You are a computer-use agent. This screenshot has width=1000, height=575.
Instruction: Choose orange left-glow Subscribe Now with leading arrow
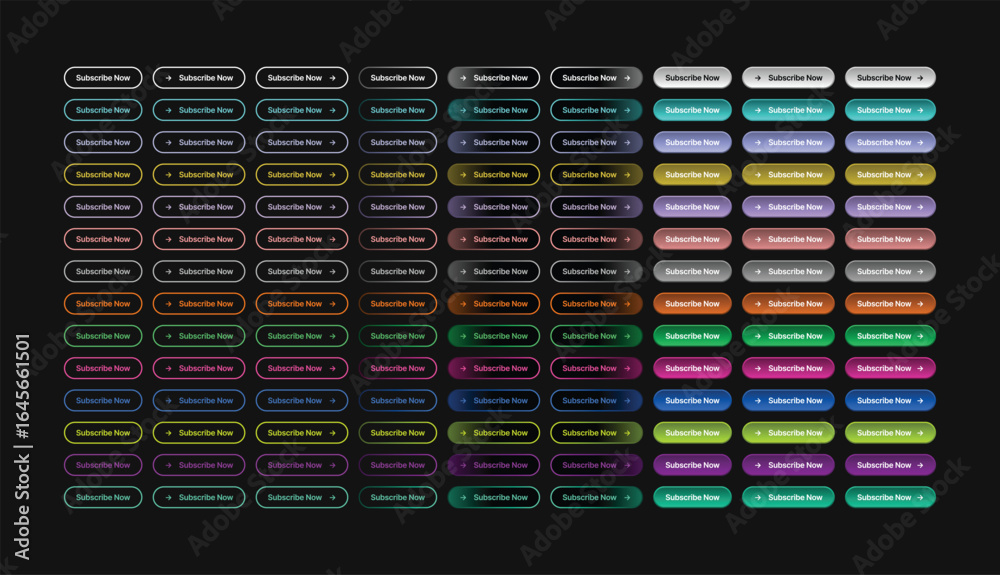click(x=494, y=303)
